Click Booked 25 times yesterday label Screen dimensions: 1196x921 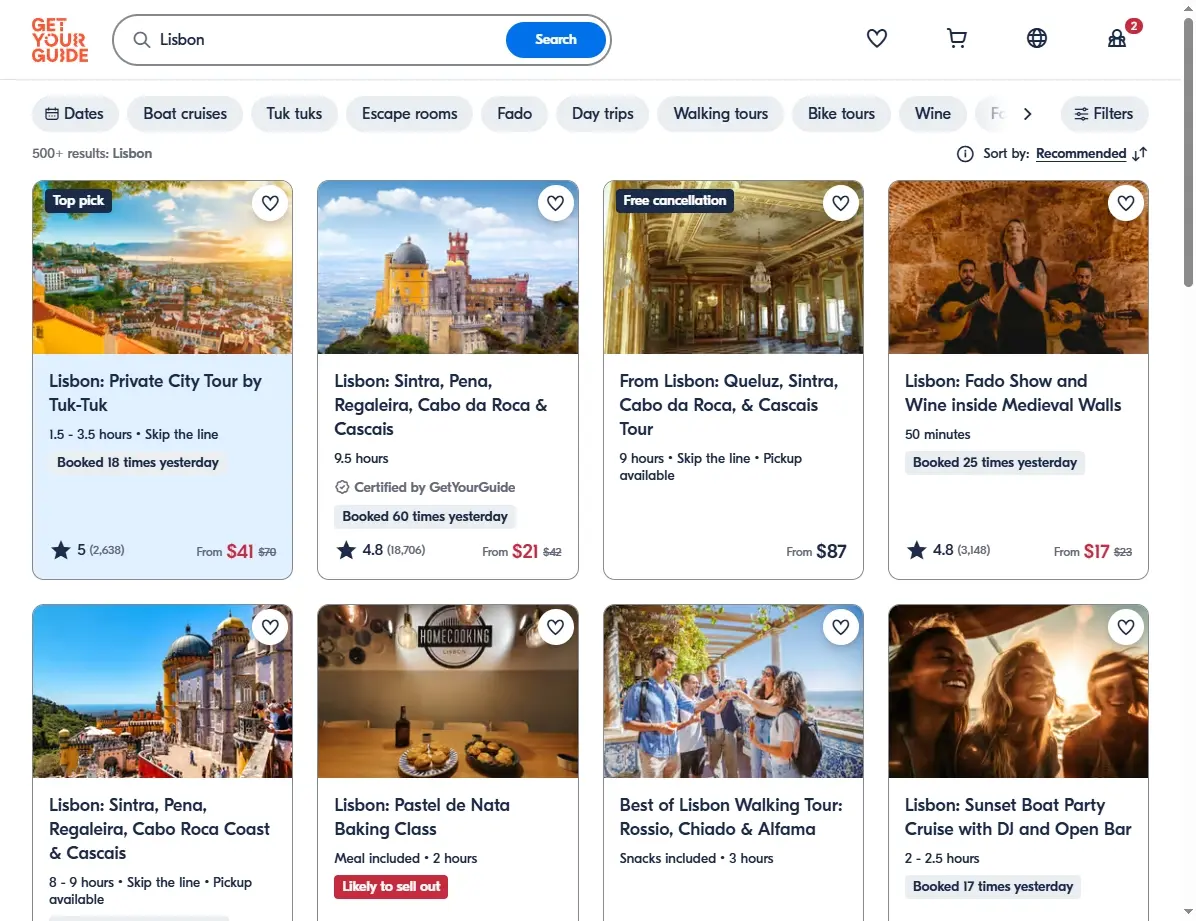pyautogui.click(x=995, y=462)
